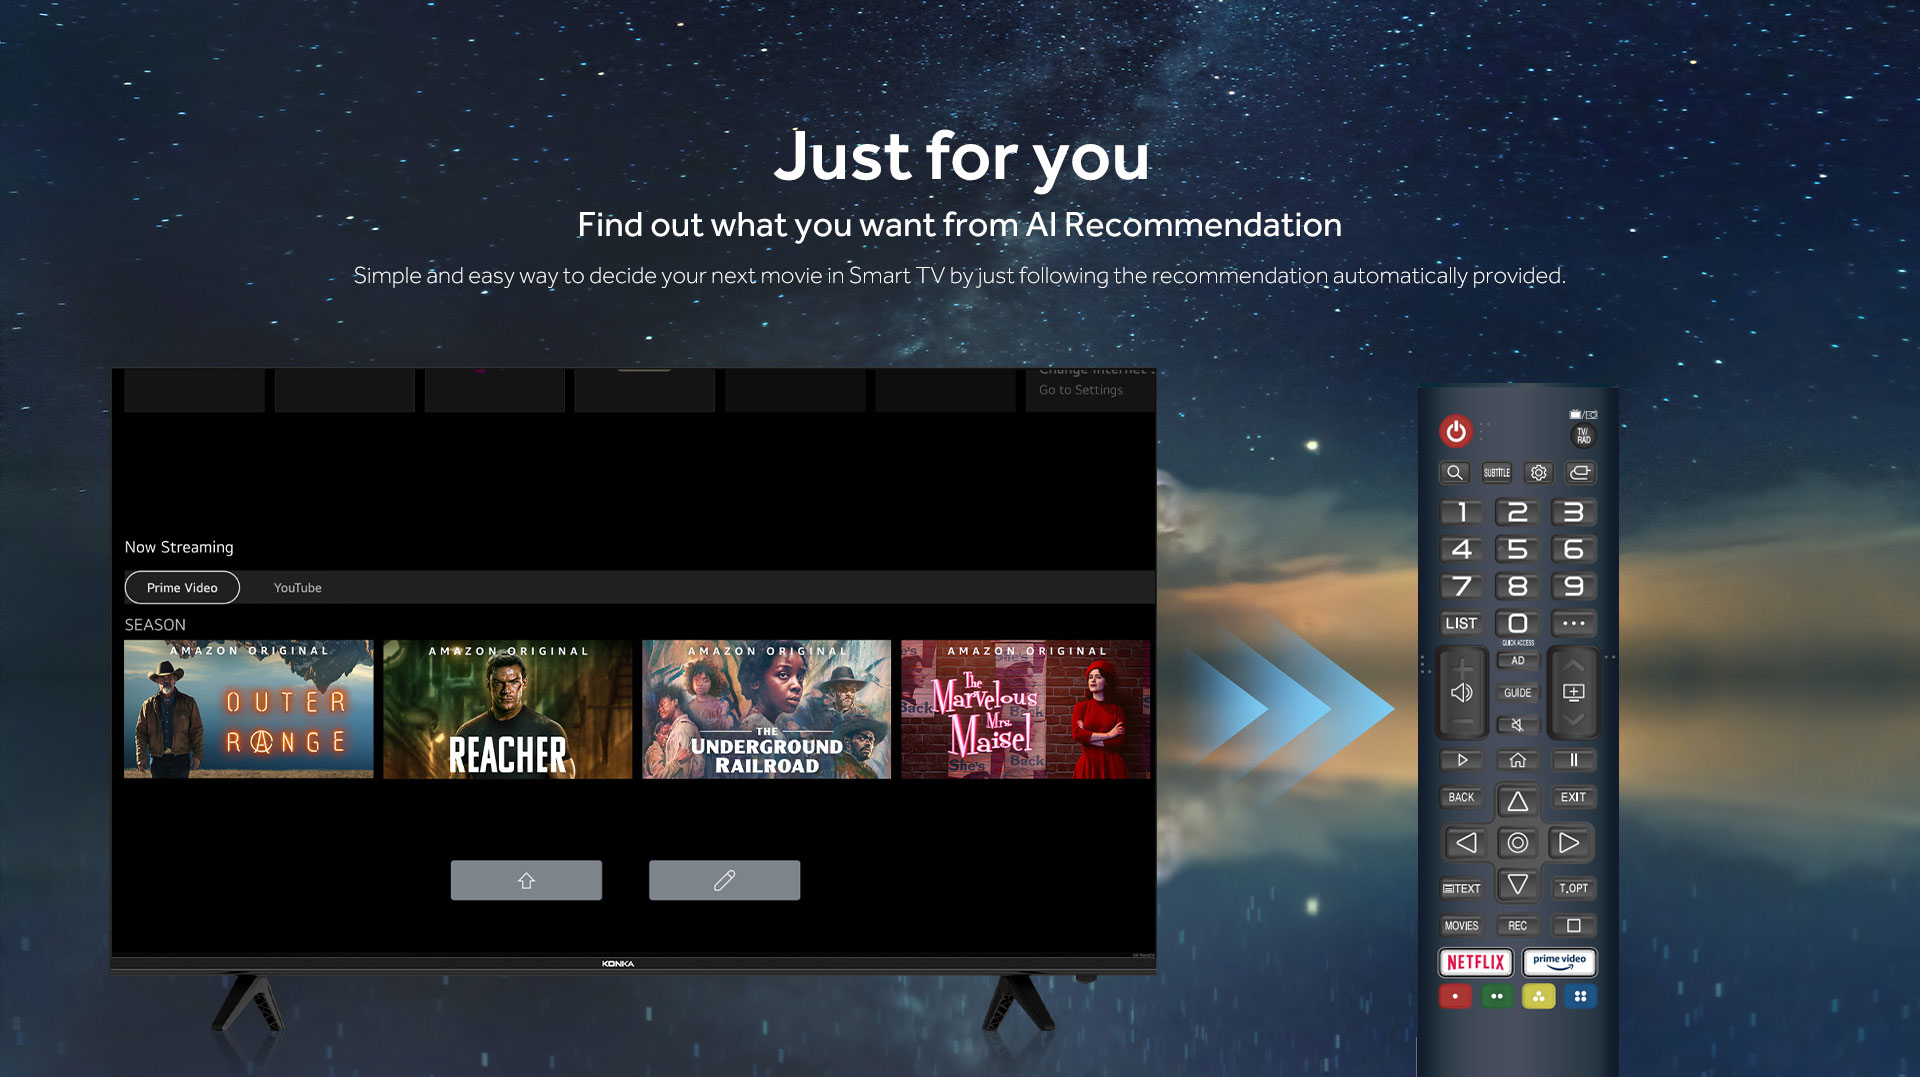Open The Underground Railroad thumbnail

pyautogui.click(x=767, y=709)
